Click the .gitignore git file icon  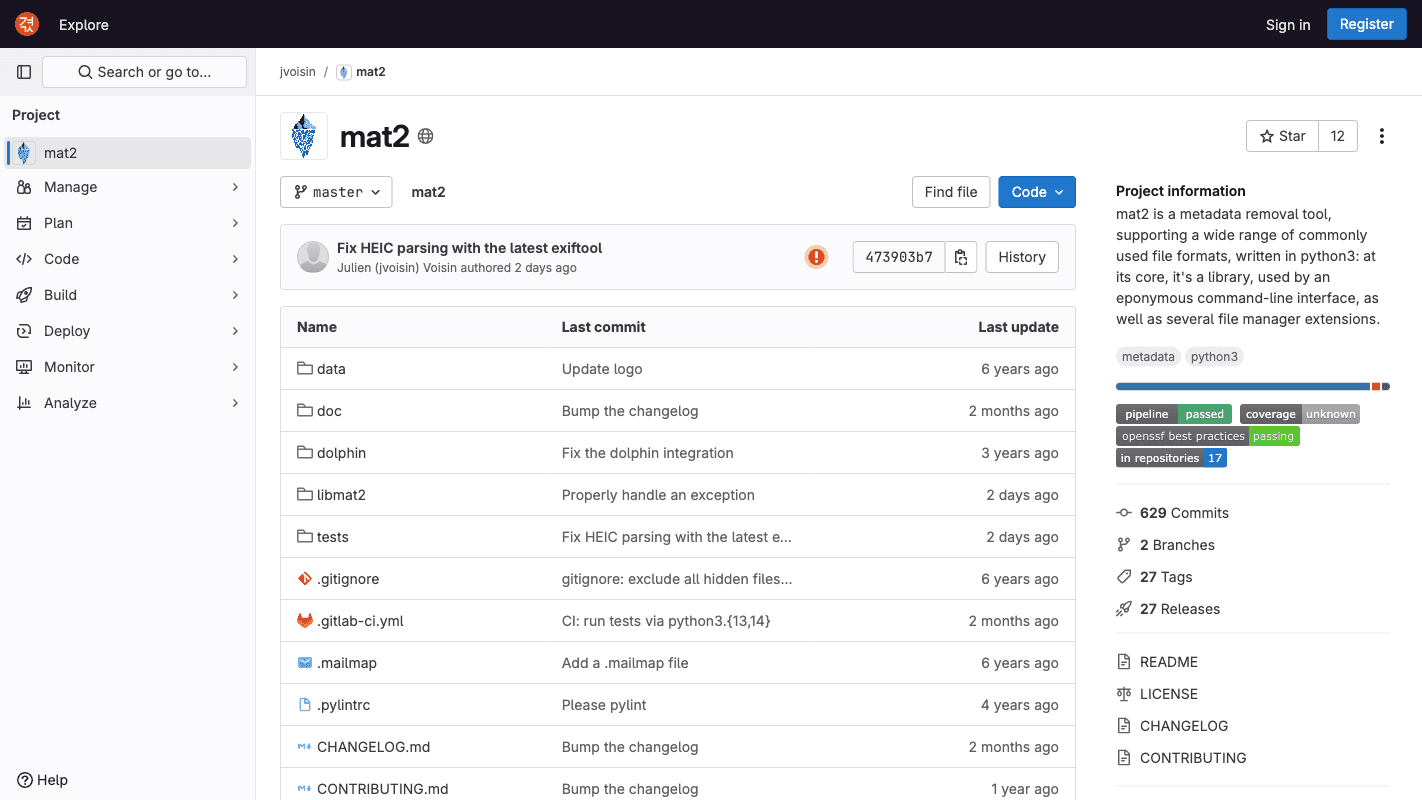point(305,579)
